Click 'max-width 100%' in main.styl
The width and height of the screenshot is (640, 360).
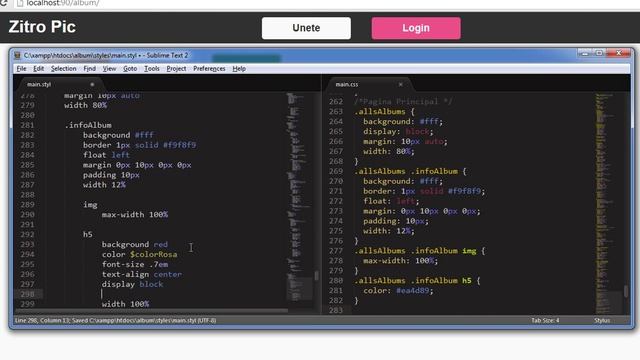(135, 214)
